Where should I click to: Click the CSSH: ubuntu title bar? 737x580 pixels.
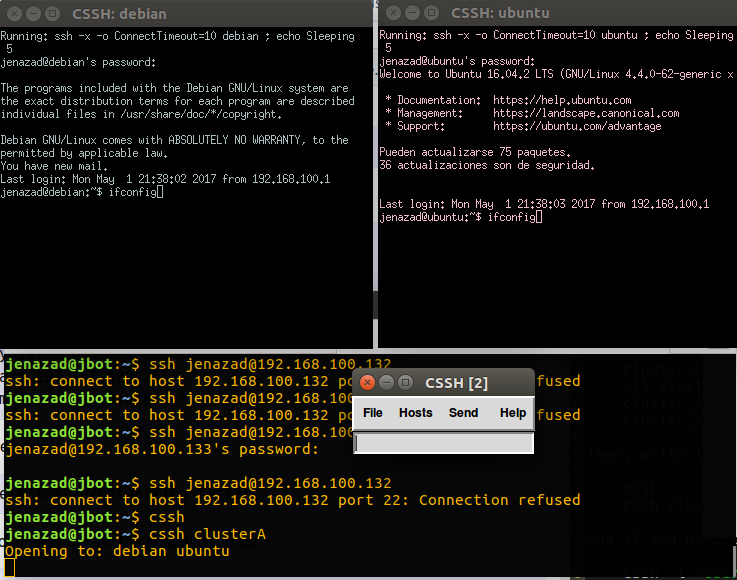pos(557,13)
